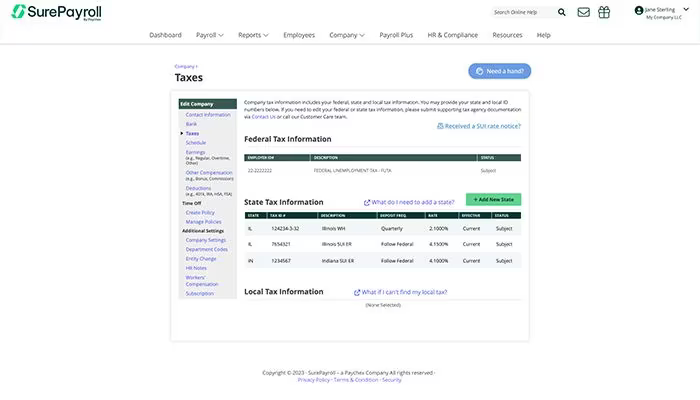Select the Illinois SUI ER description
700x400 pixels.
click(x=337, y=244)
